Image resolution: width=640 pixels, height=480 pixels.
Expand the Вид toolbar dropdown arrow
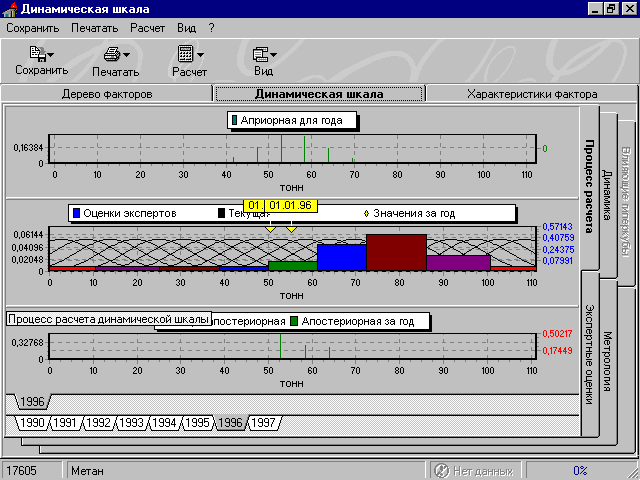[273, 55]
